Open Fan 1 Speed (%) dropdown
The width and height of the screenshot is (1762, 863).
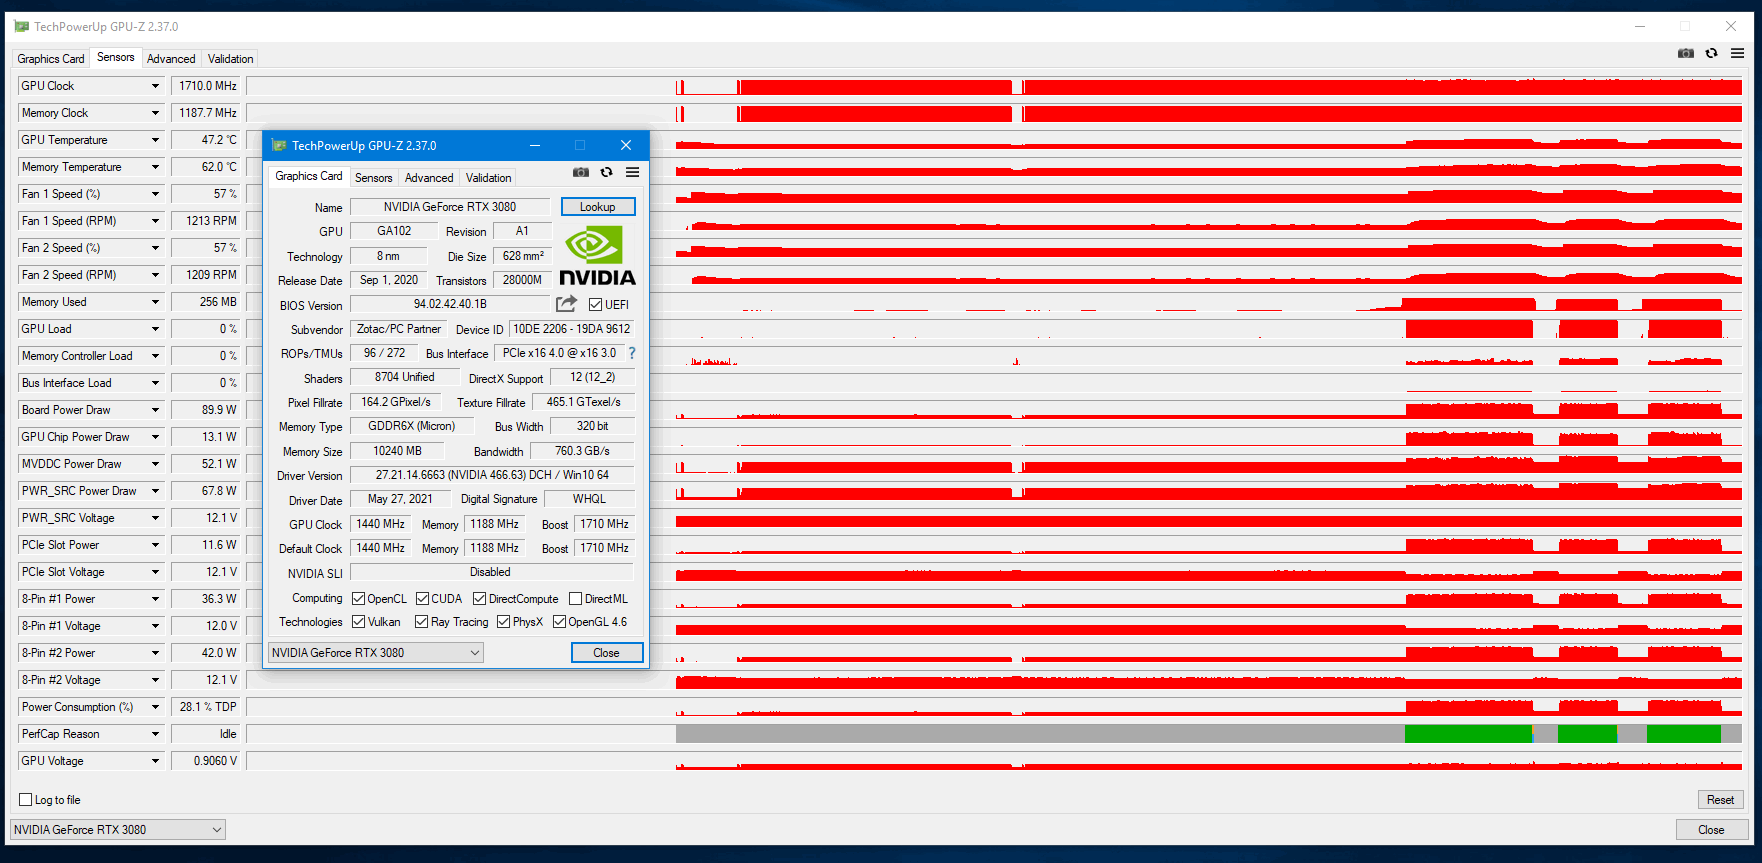(155, 194)
